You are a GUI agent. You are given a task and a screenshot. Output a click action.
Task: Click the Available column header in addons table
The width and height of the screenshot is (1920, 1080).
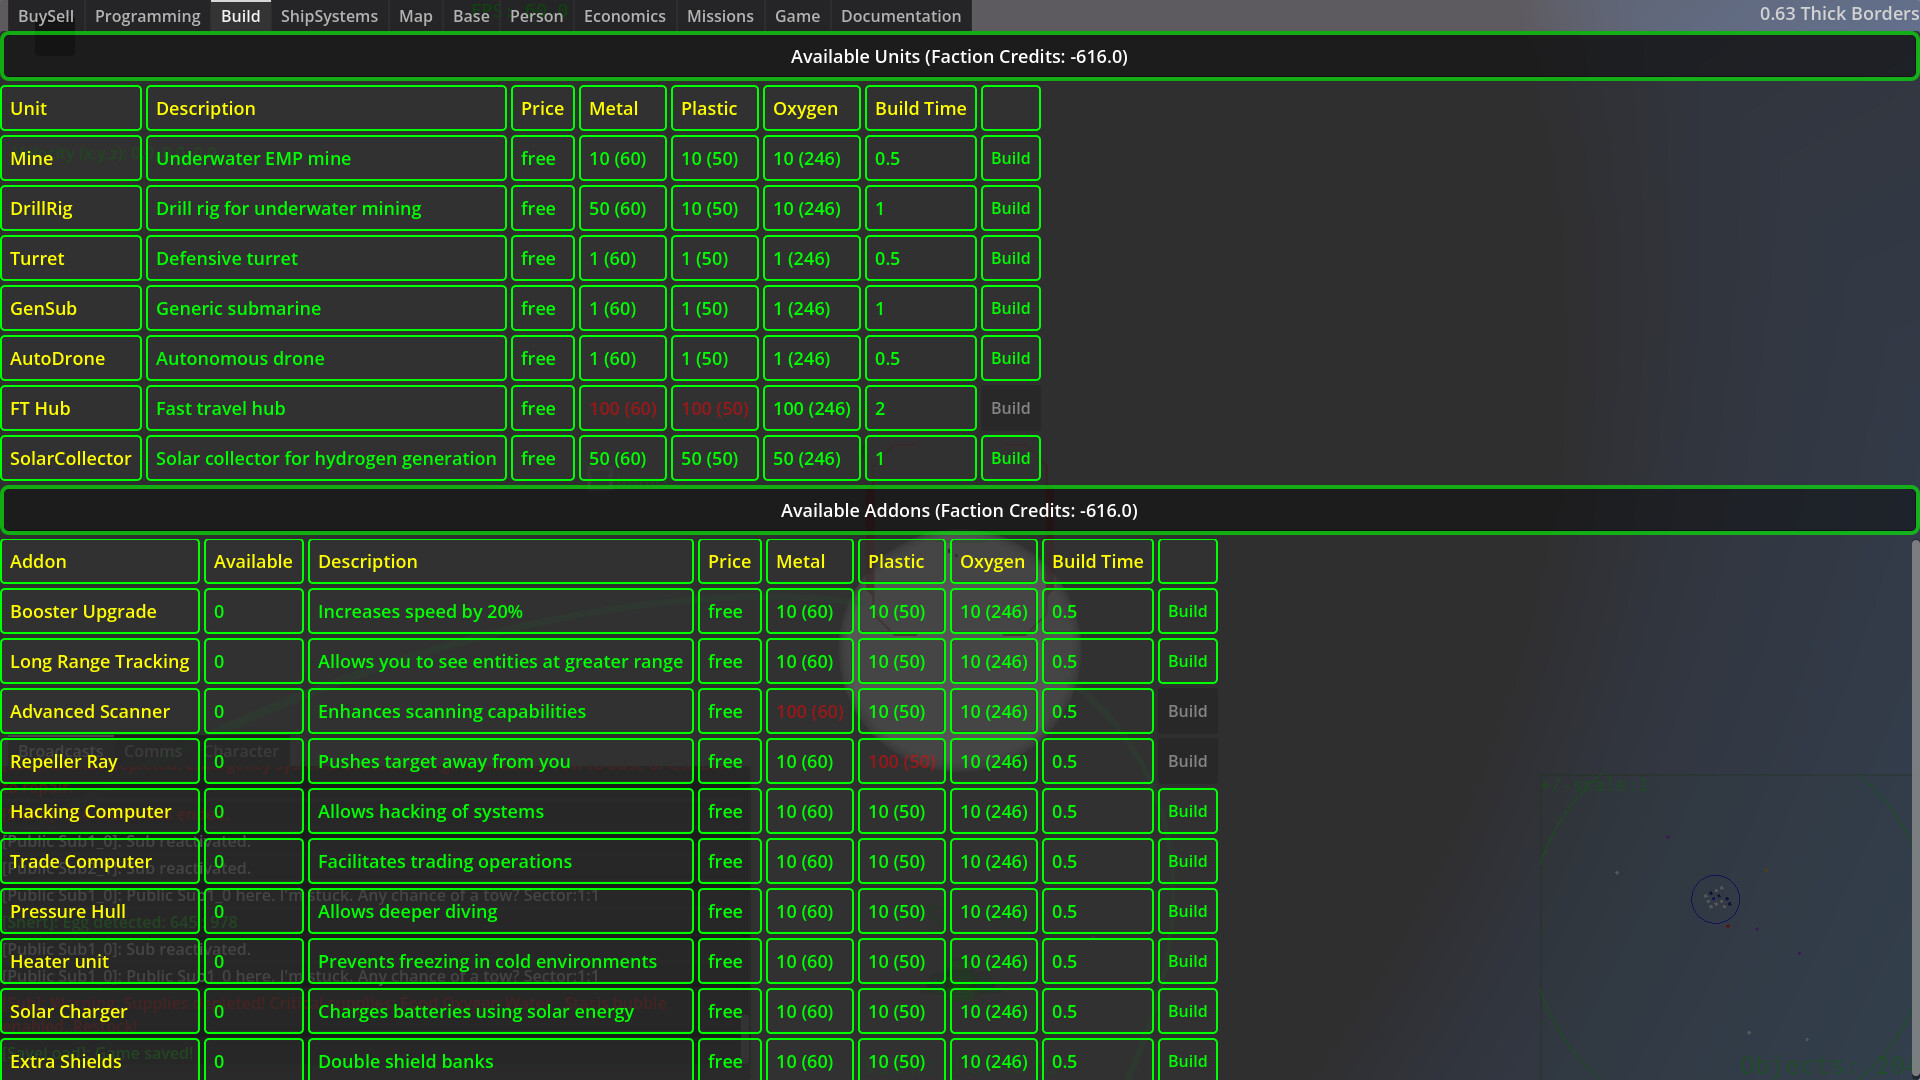click(x=253, y=561)
